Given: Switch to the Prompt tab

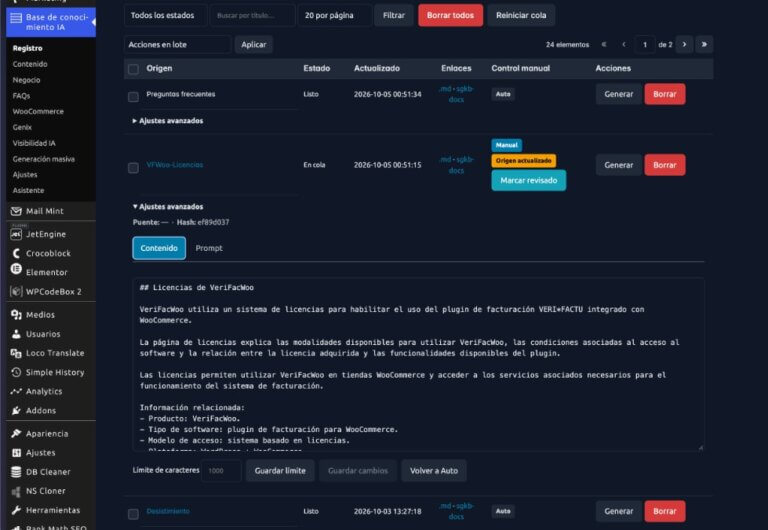Looking at the screenshot, I should pyautogui.click(x=209, y=248).
